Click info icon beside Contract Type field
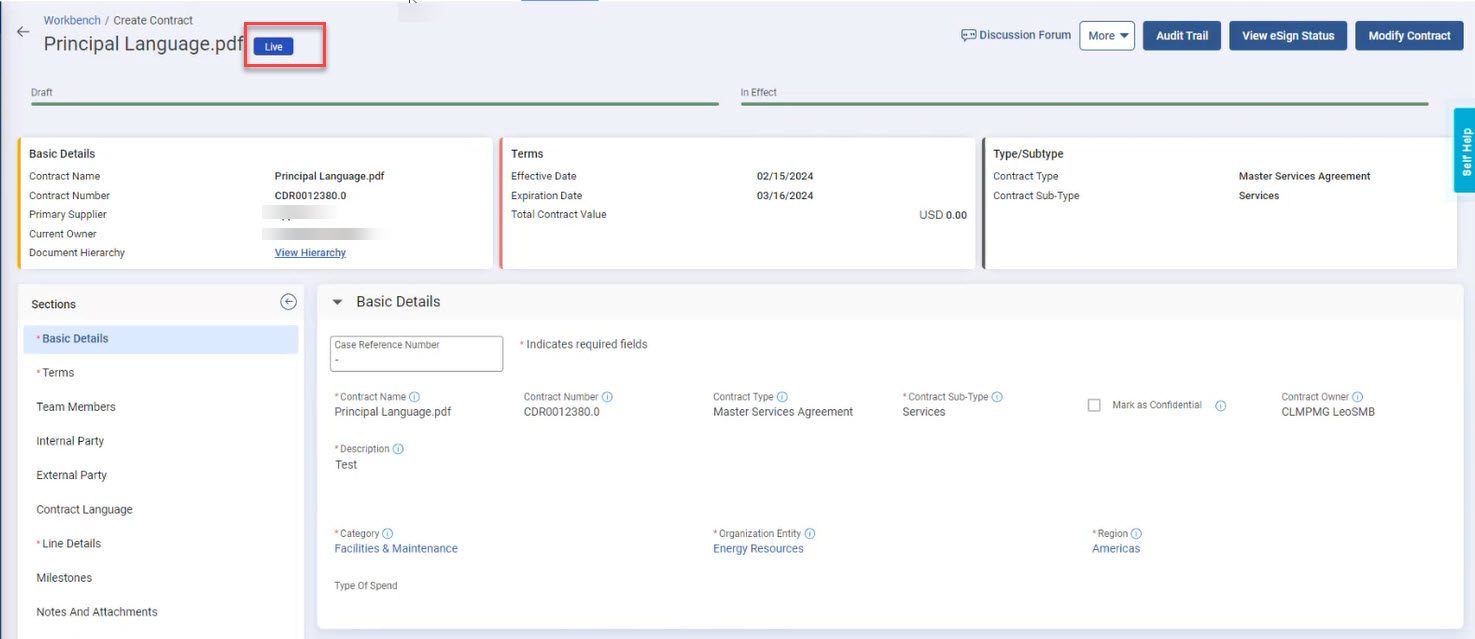The image size is (1475, 639). (x=782, y=397)
